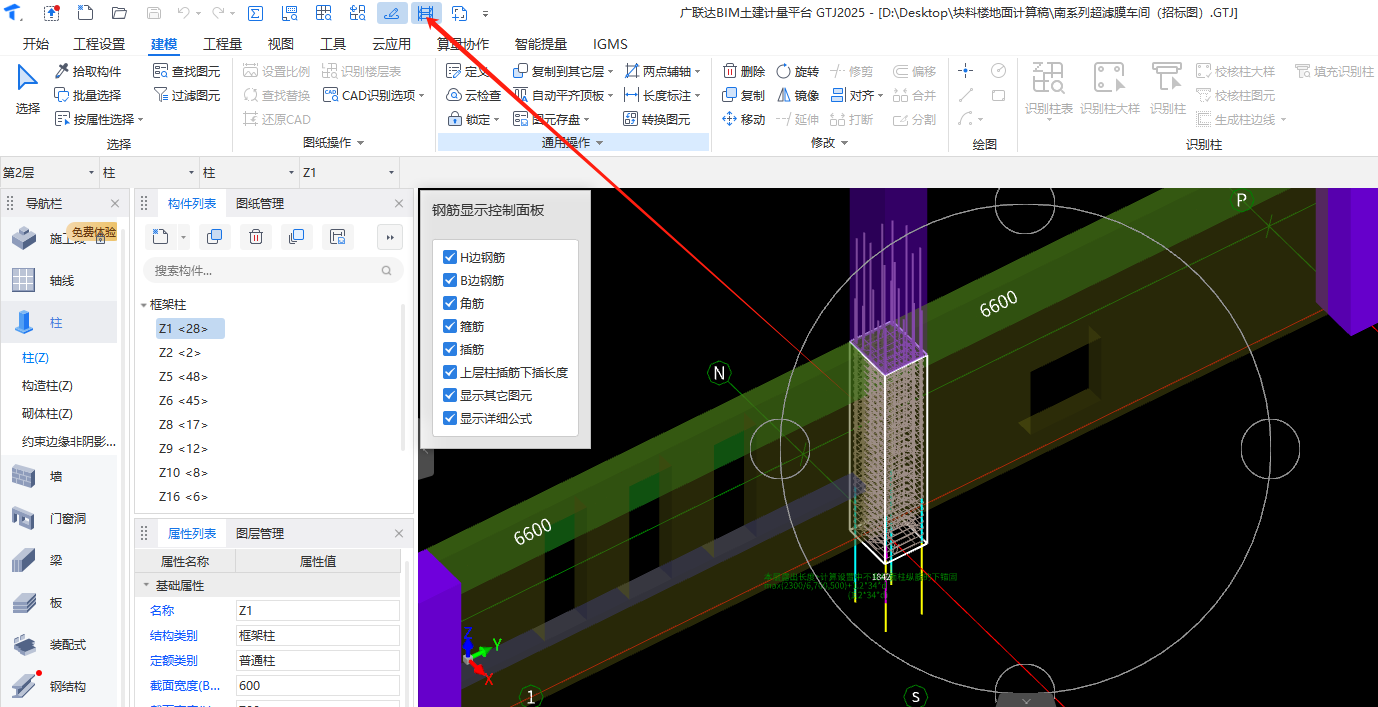Collapse 基础属性 section

pyautogui.click(x=146, y=585)
